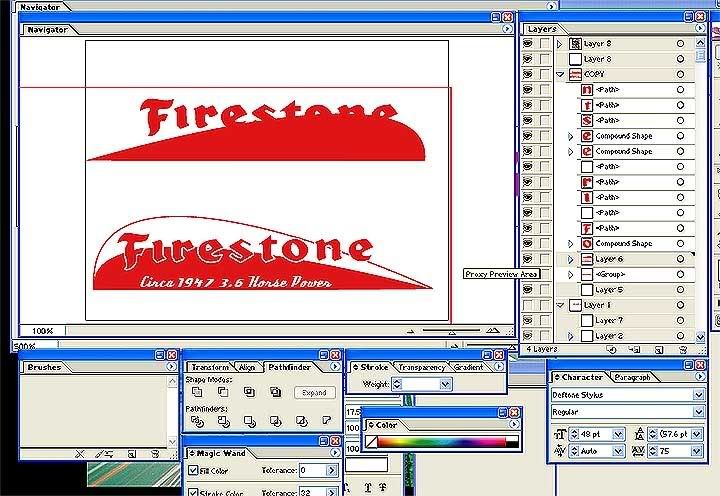Select the path with letter F thumbnail
Image resolution: width=720 pixels, height=496 pixels.
pyautogui.click(x=586, y=228)
